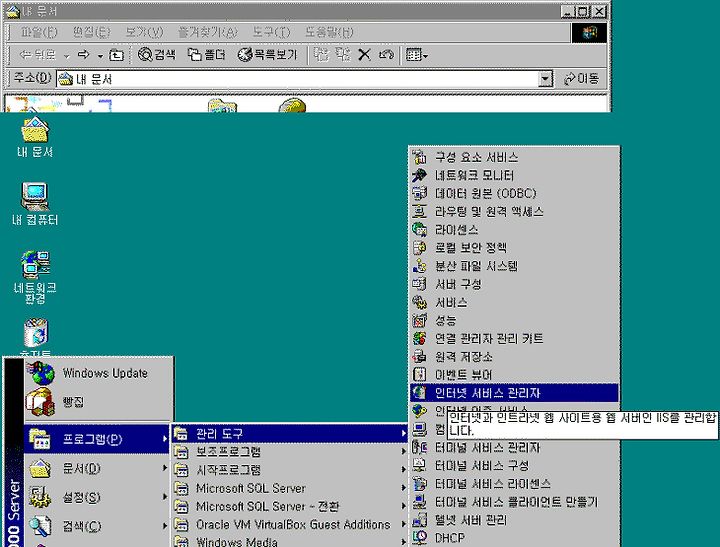Click the 성능 chart icon
720x547 pixels.
coord(419,320)
